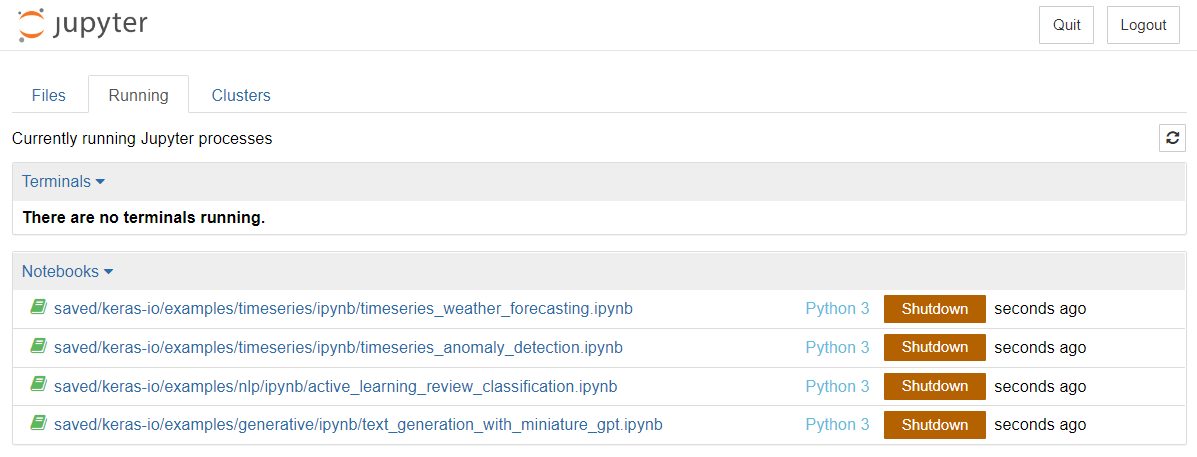The height and width of the screenshot is (457, 1197).
Task: Open the Clusters tab
Action: [241, 95]
